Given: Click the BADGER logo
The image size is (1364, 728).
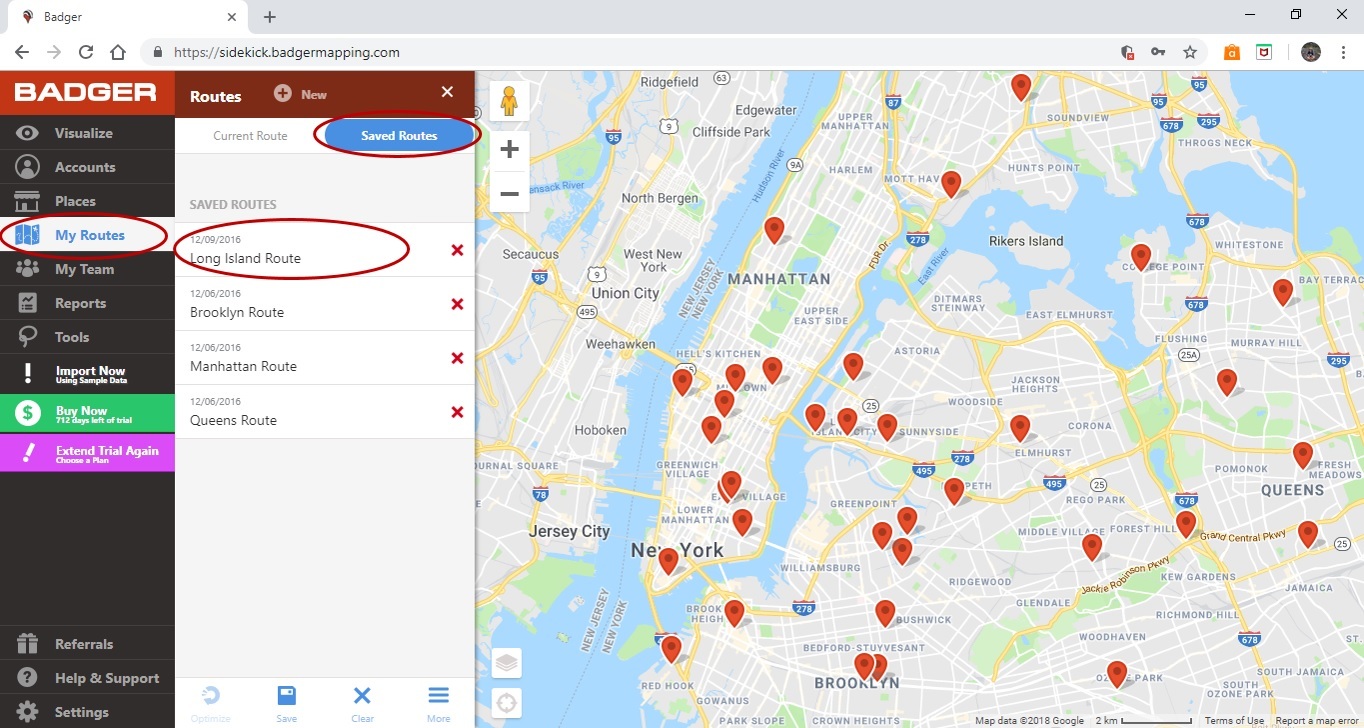Looking at the screenshot, I should (x=86, y=93).
